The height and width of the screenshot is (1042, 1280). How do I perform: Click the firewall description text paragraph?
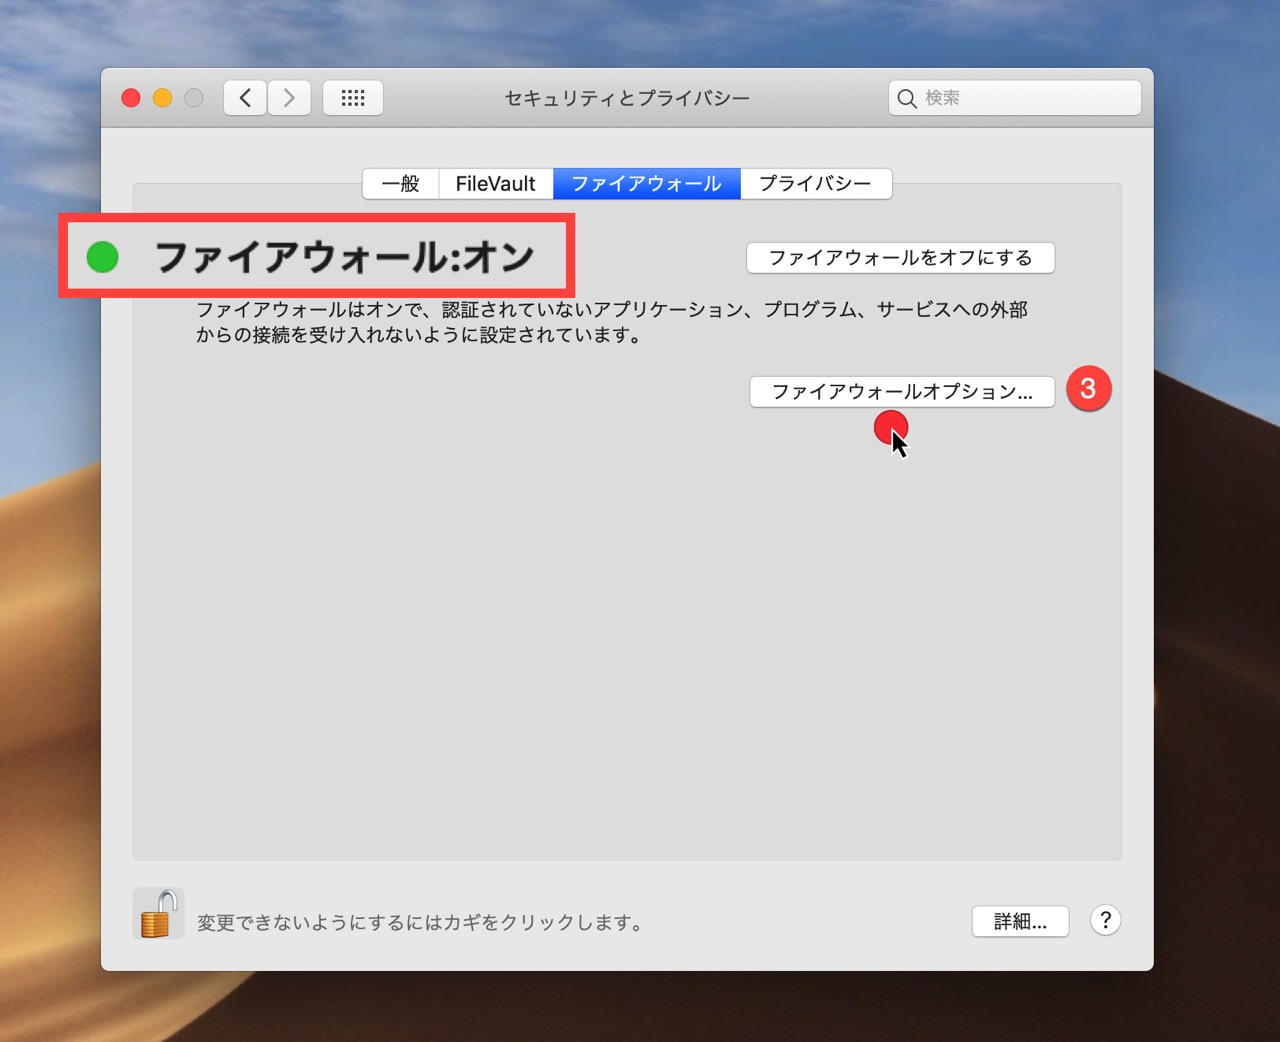point(612,322)
